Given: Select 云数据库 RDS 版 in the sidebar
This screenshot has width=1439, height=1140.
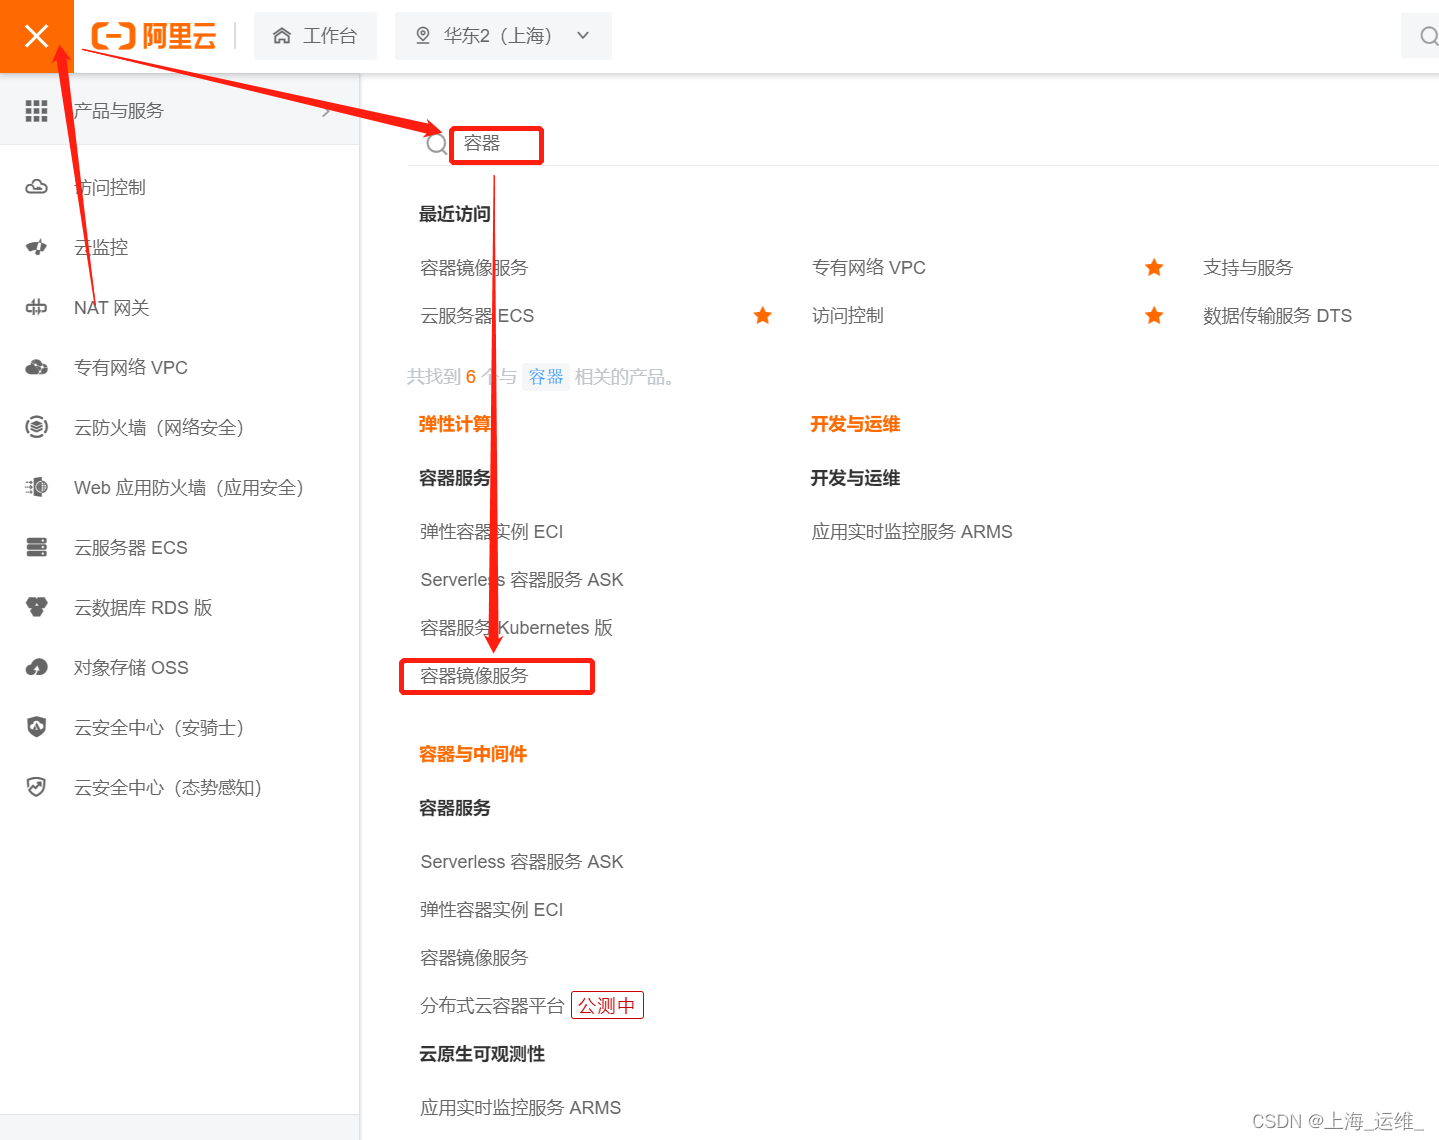Looking at the screenshot, I should click(x=143, y=607).
